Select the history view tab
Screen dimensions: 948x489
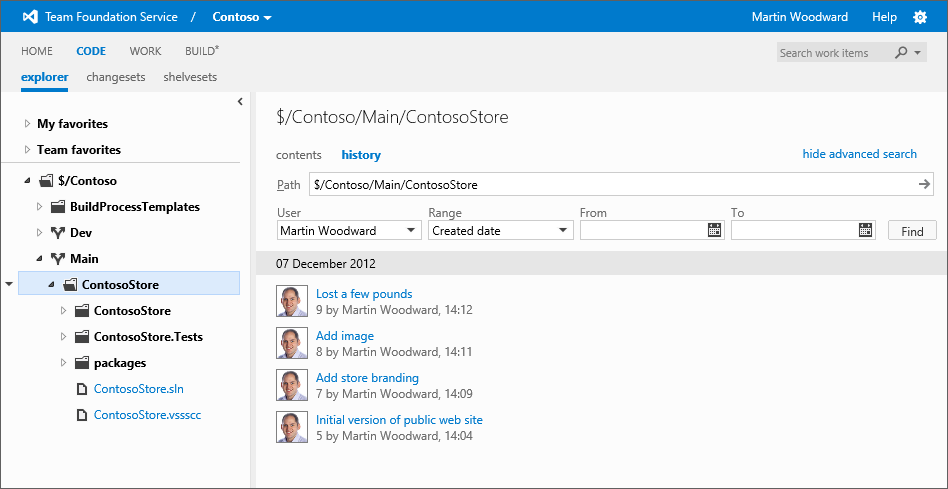361,155
